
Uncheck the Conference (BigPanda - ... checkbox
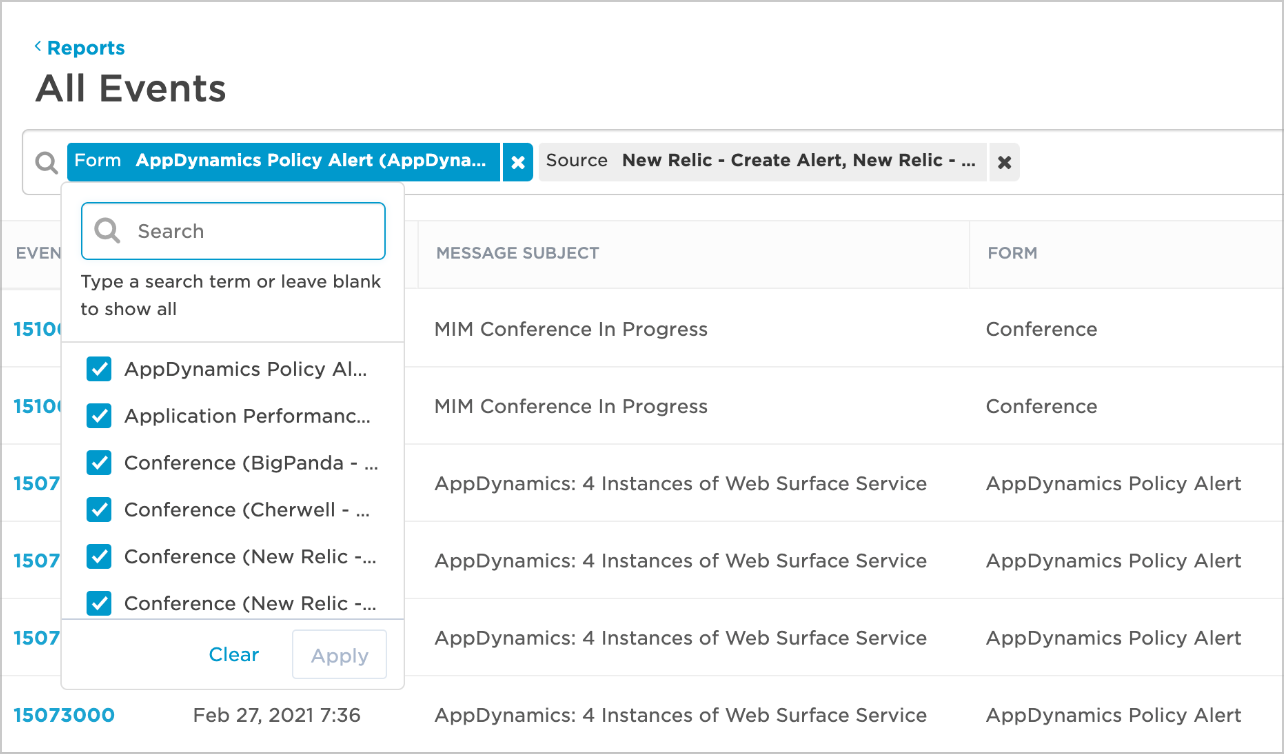pos(99,463)
